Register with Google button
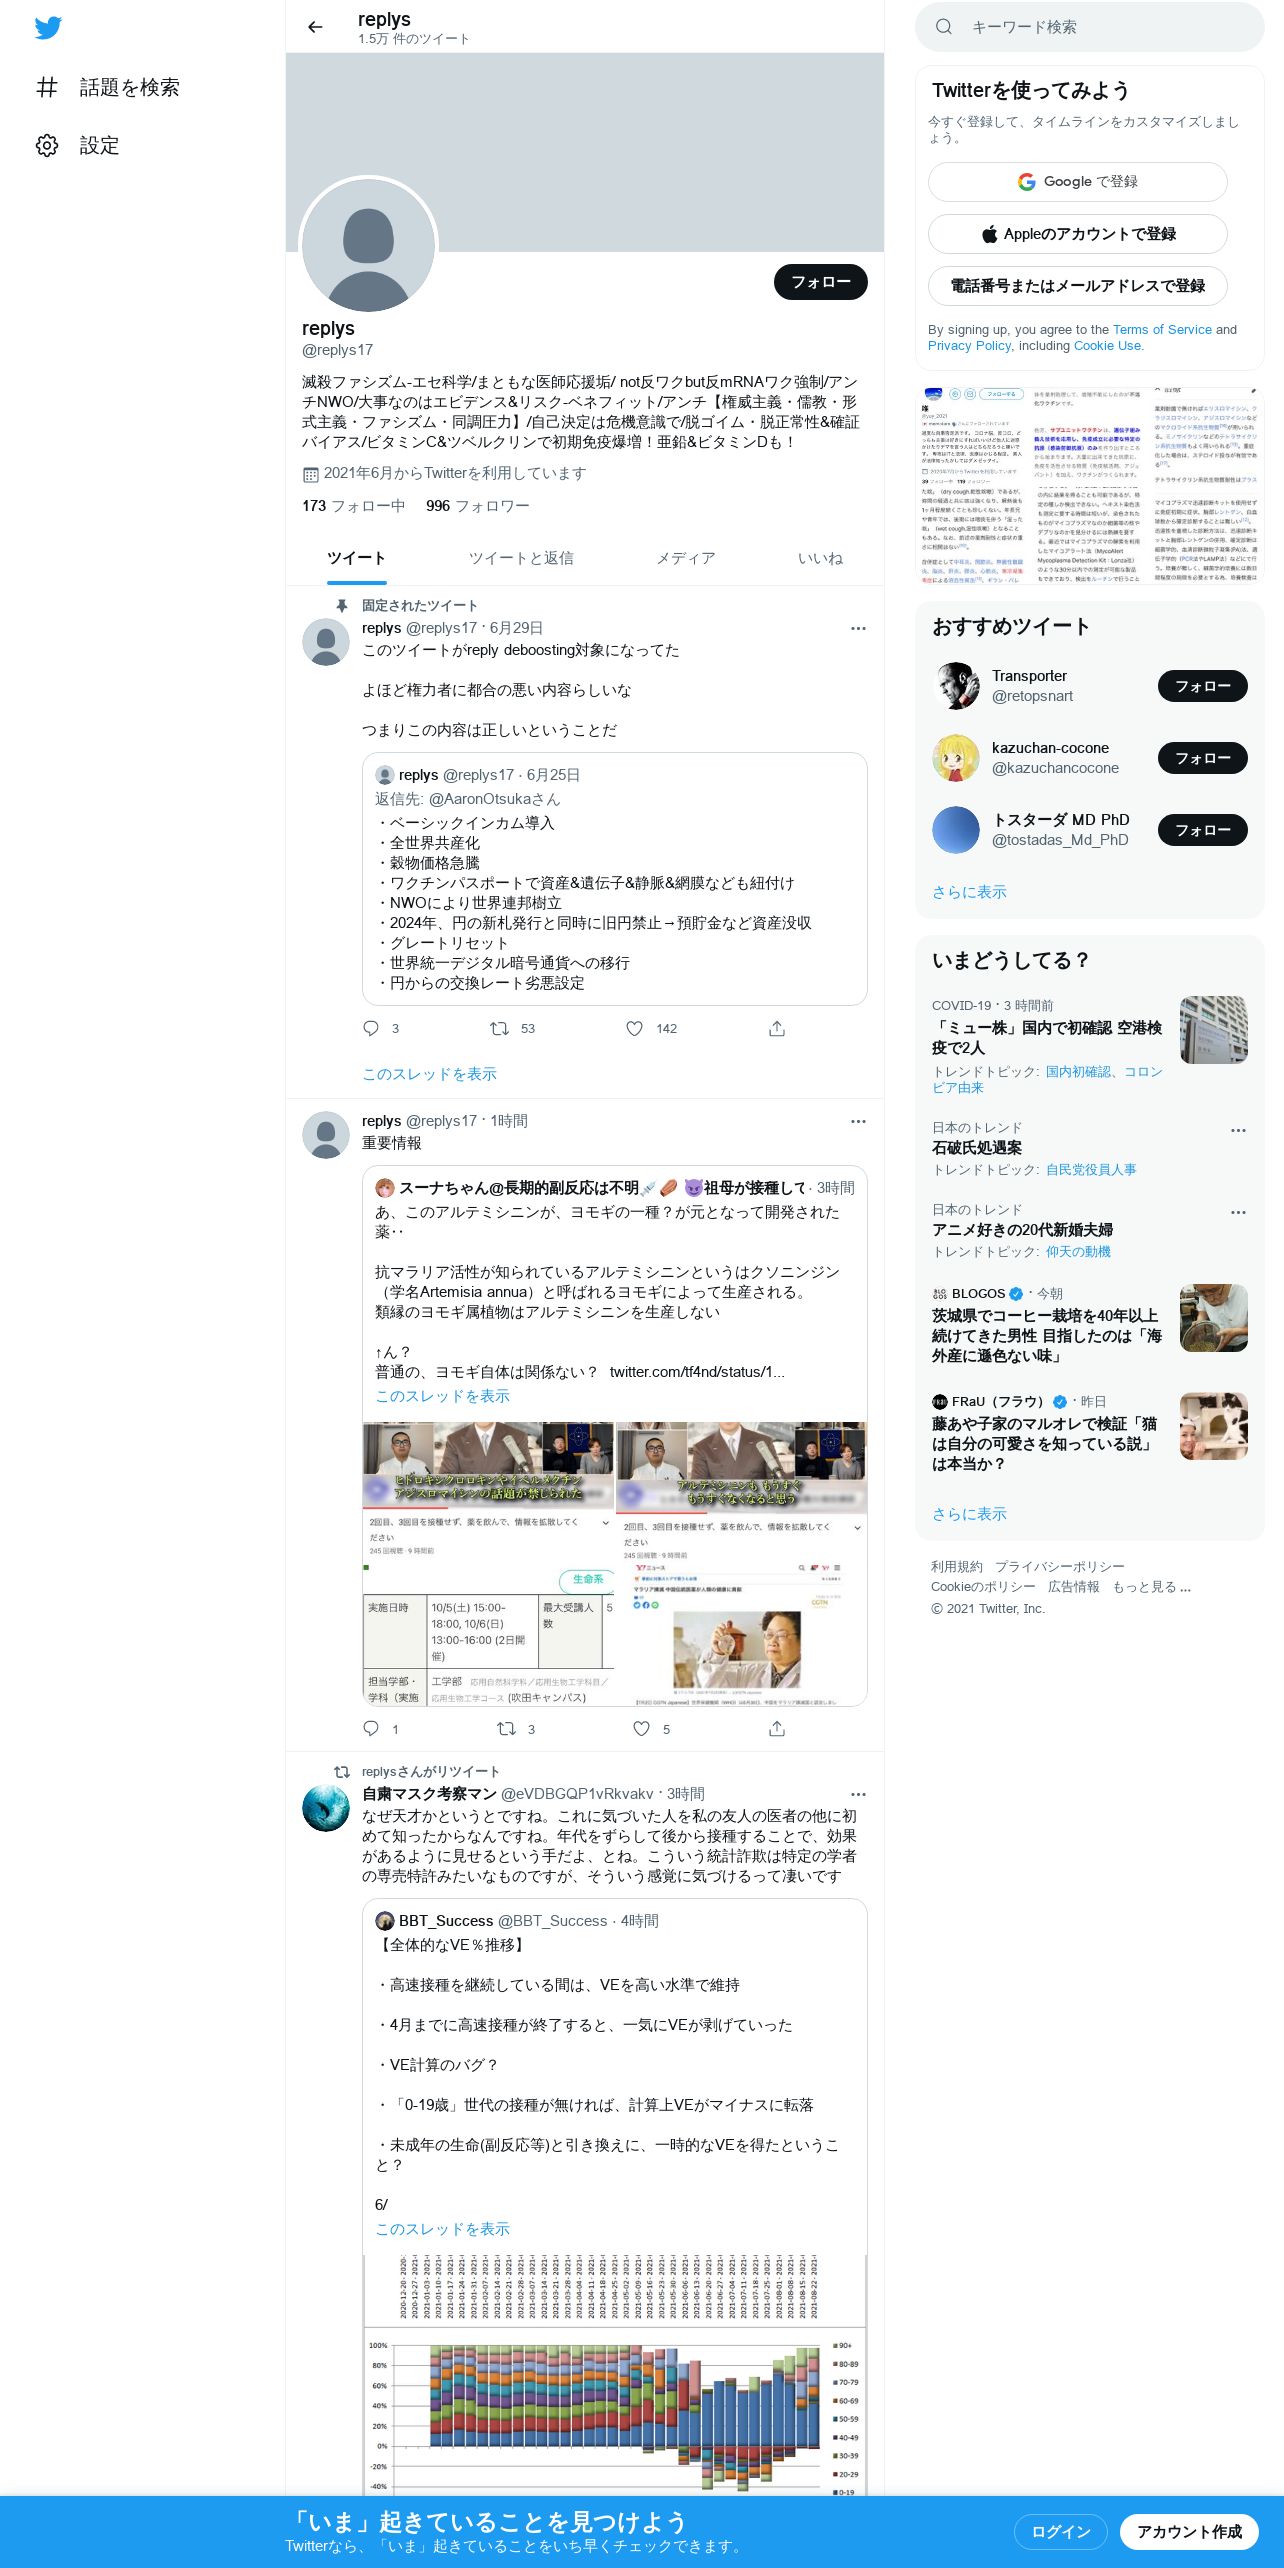This screenshot has width=1284, height=2568. pyautogui.click(x=1078, y=182)
